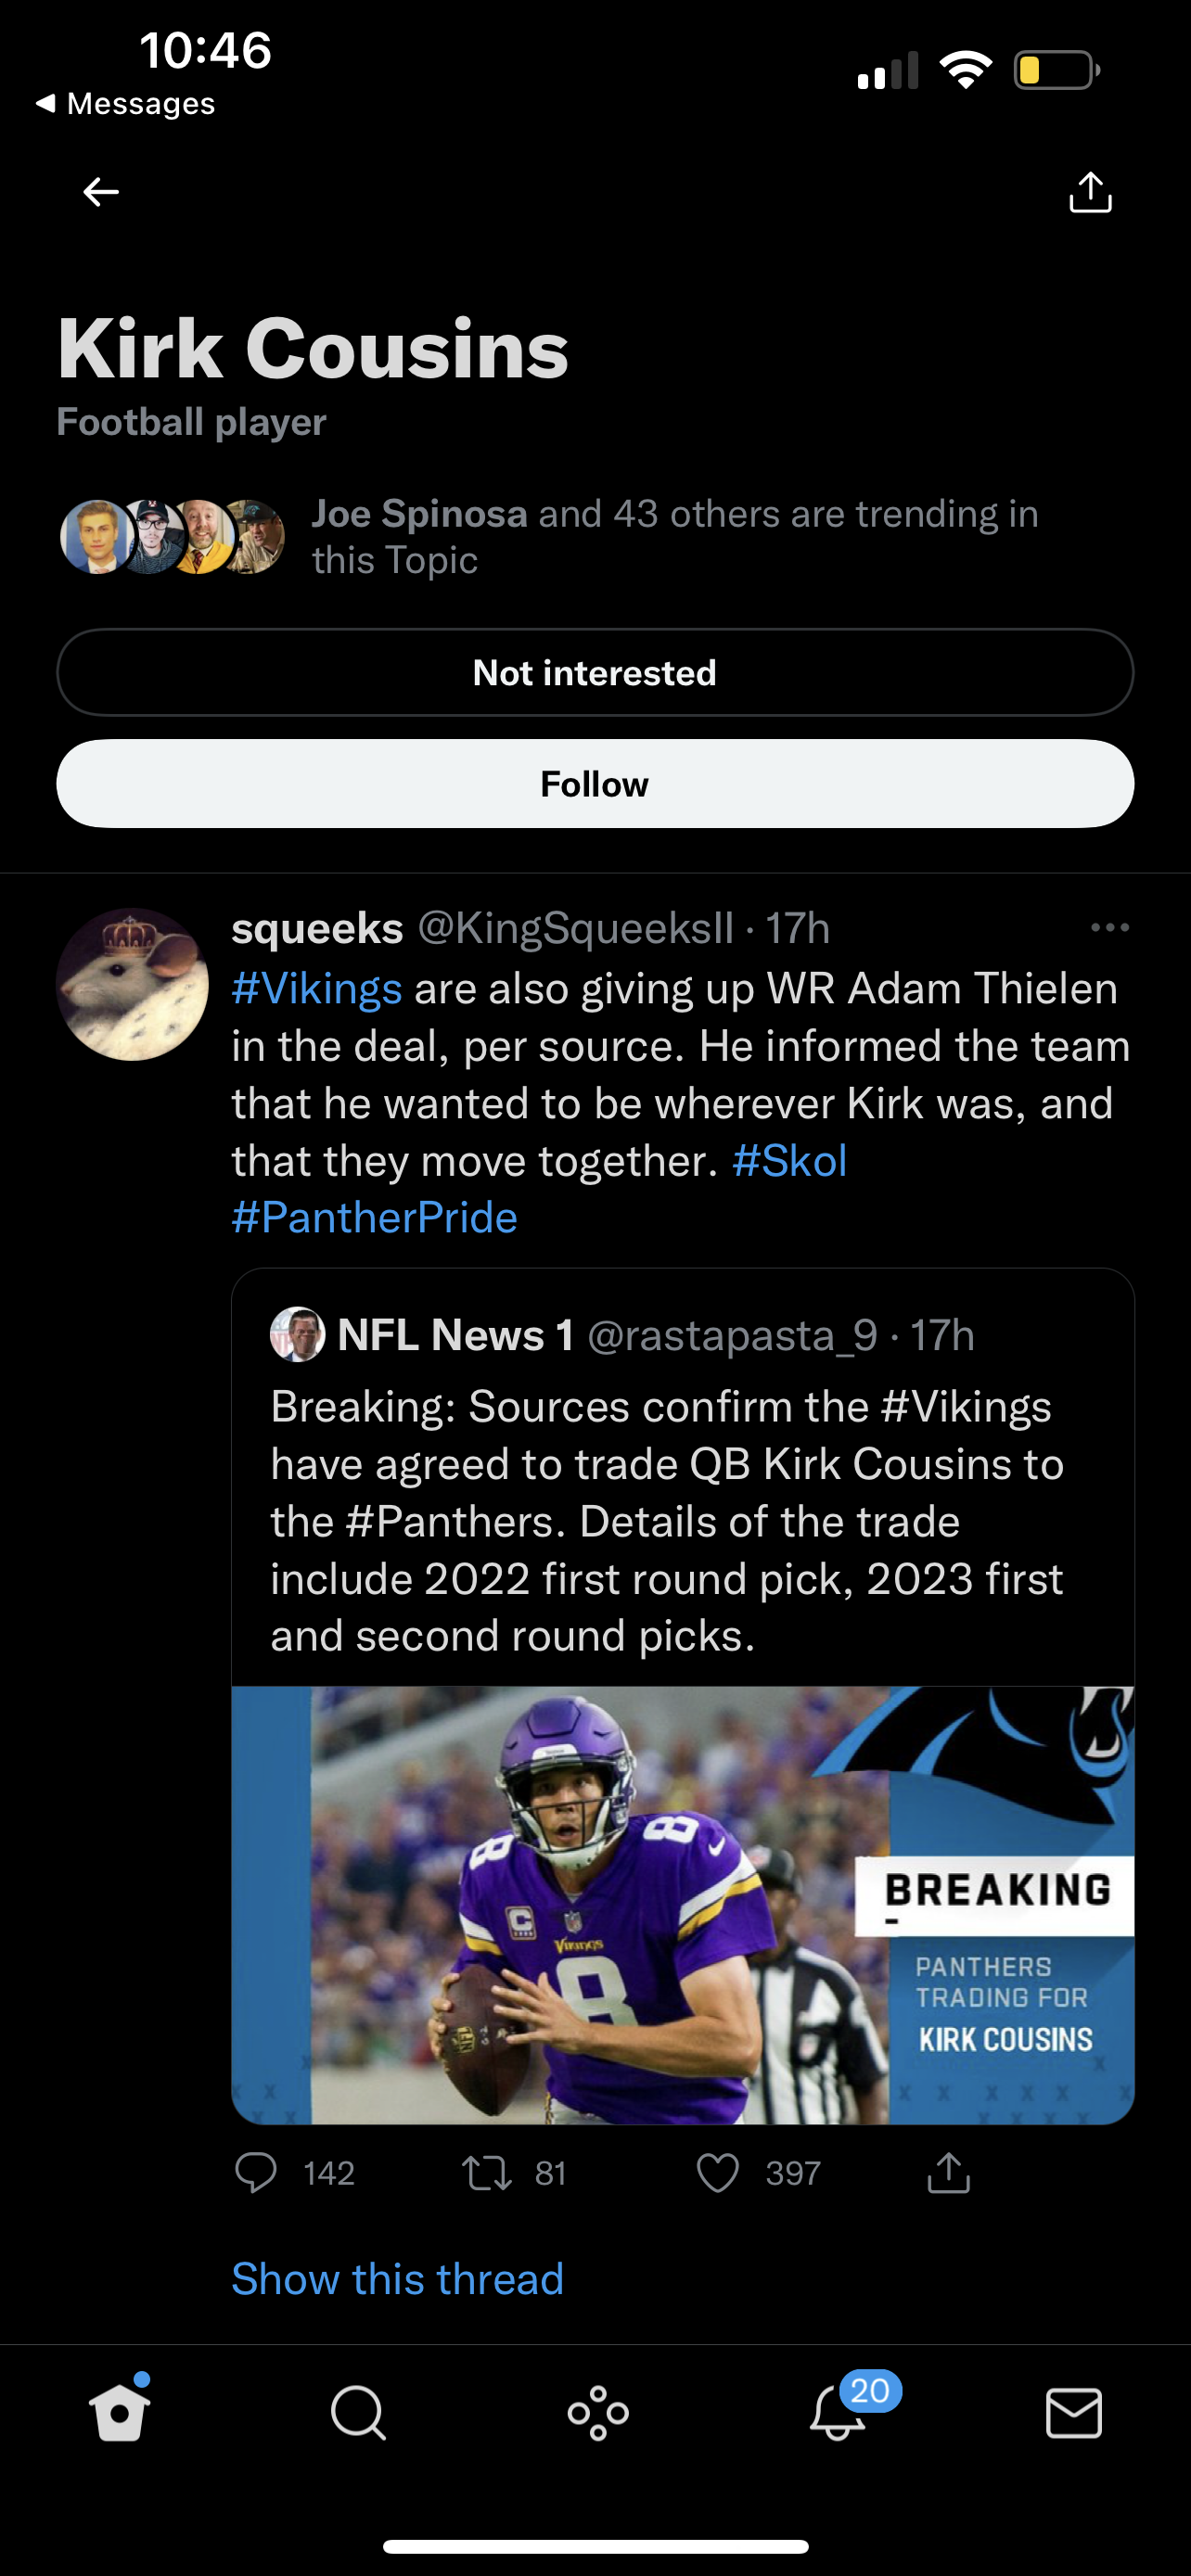The image size is (1191, 2576).
Task: Open Direct Messages envelope tab
Action: (1074, 2412)
